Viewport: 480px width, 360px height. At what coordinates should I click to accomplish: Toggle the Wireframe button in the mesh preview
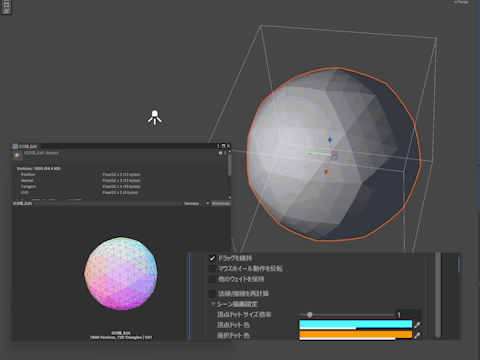click(221, 203)
